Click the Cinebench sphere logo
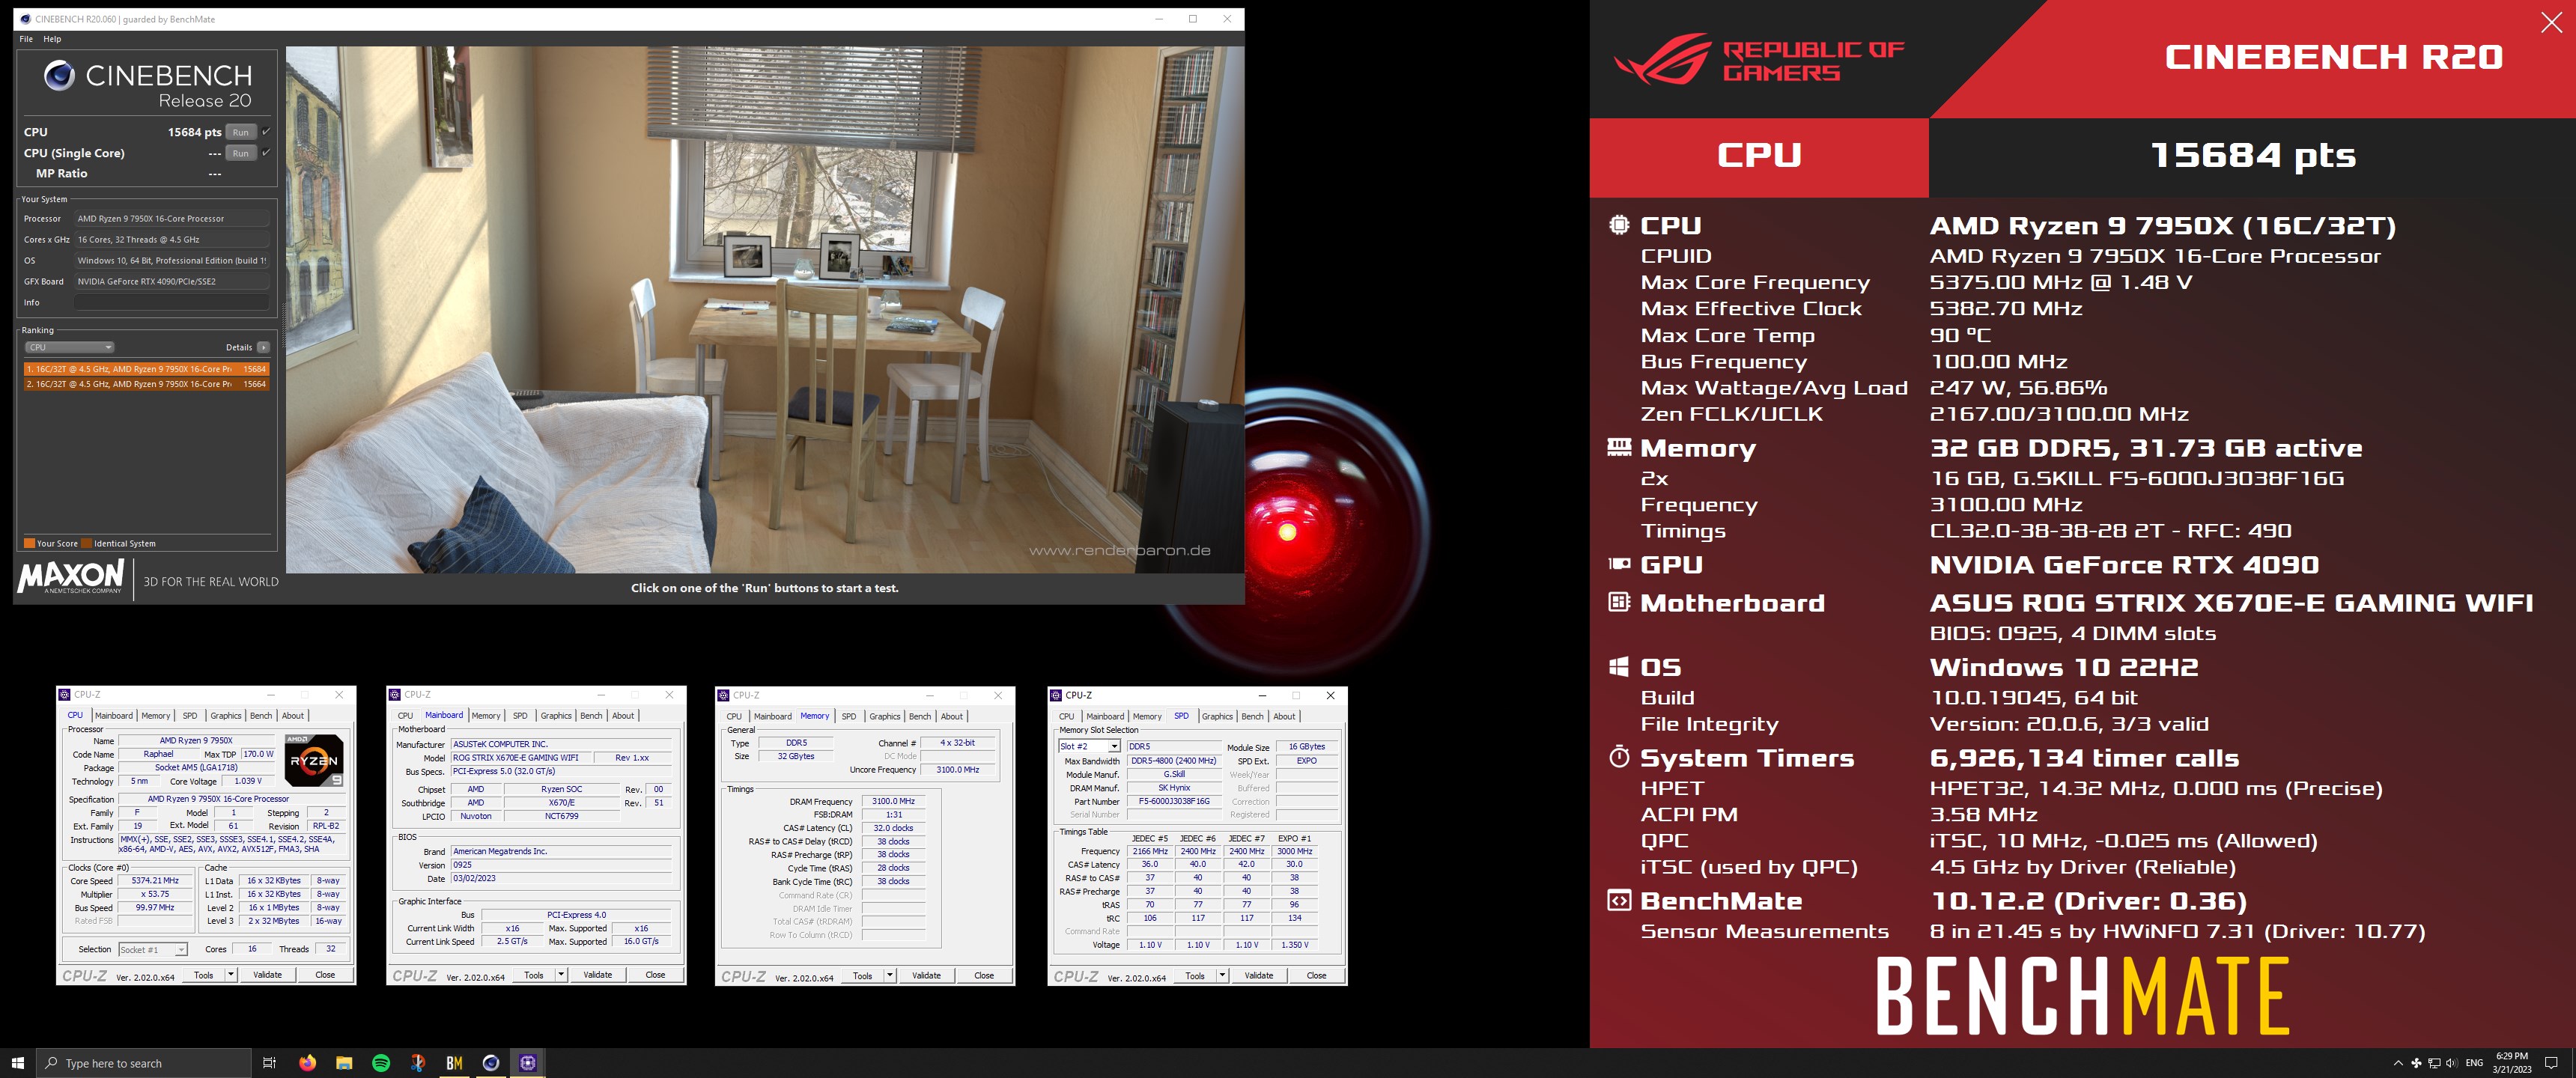Screen dimensions: 2576x1078 click(59, 76)
